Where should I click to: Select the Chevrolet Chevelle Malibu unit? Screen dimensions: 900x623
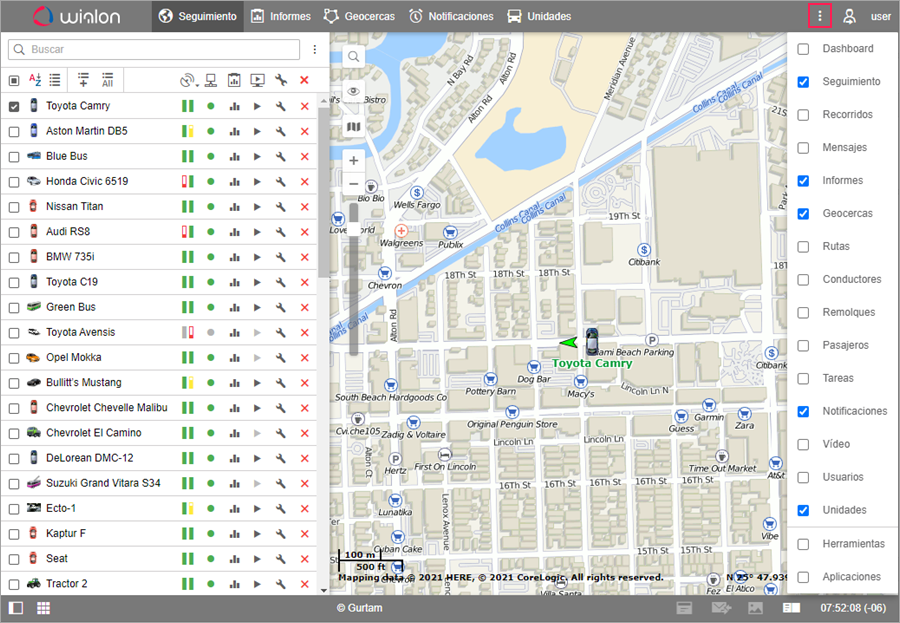pos(107,408)
